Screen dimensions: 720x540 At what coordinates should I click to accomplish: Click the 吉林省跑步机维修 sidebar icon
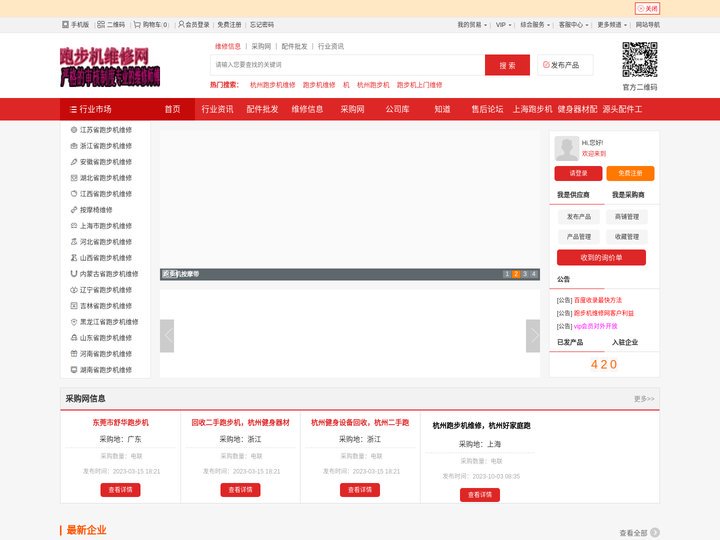click(73, 306)
